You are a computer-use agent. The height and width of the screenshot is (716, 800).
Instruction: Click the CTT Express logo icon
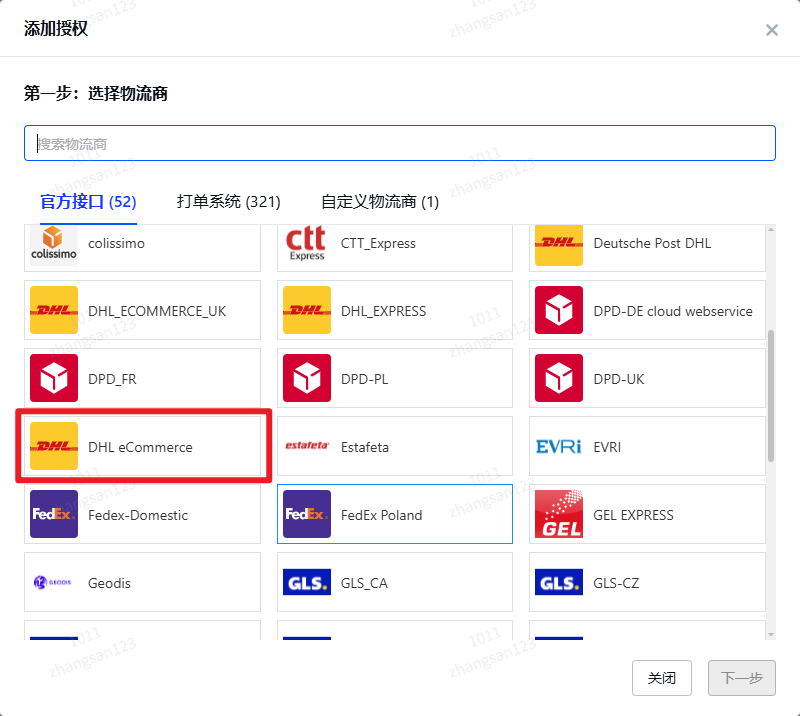point(306,244)
